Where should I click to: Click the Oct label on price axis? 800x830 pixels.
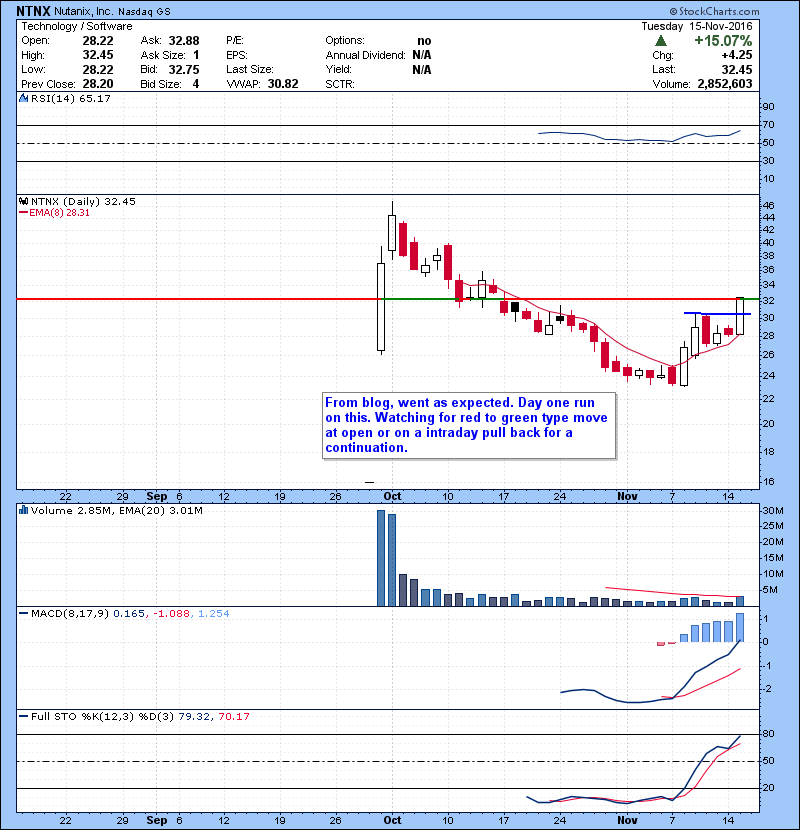(392, 496)
